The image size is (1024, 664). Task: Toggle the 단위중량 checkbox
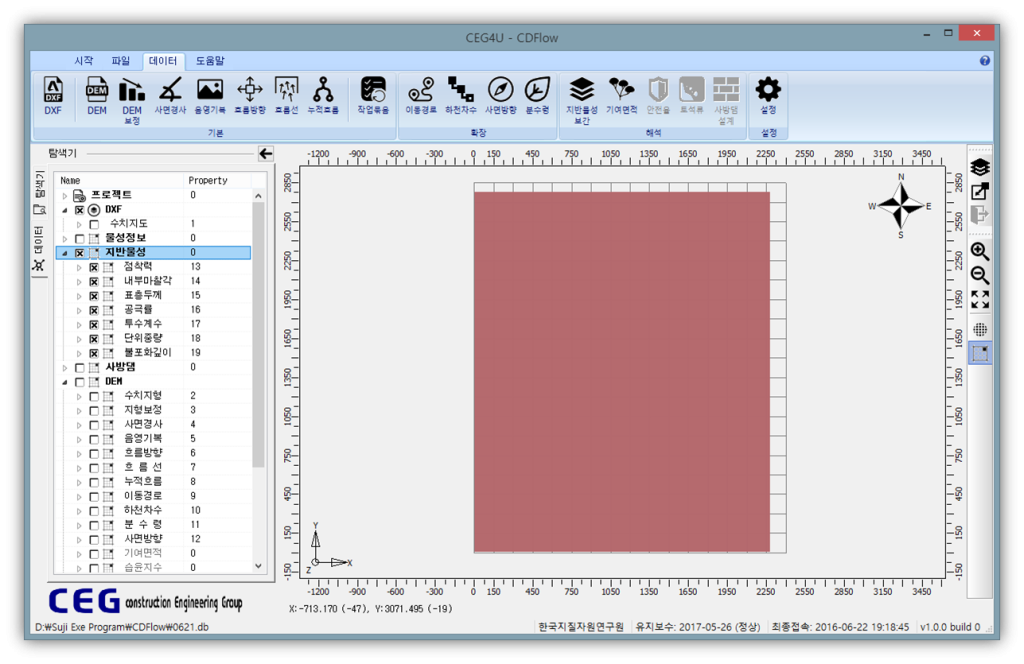click(94, 339)
